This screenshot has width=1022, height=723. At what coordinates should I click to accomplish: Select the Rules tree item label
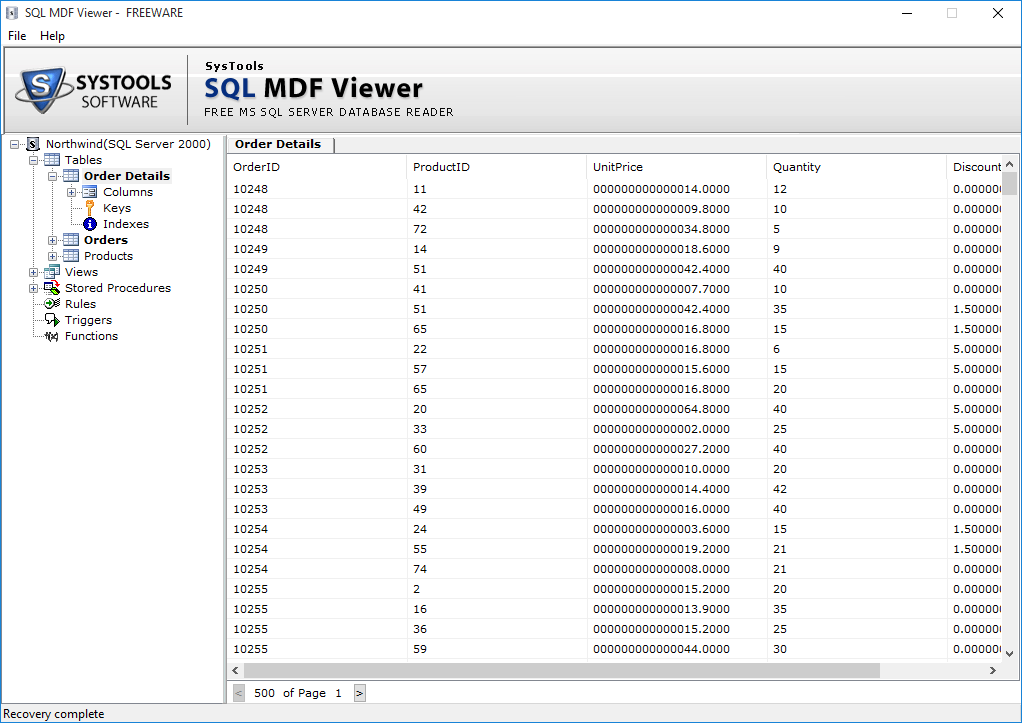pyautogui.click(x=80, y=304)
